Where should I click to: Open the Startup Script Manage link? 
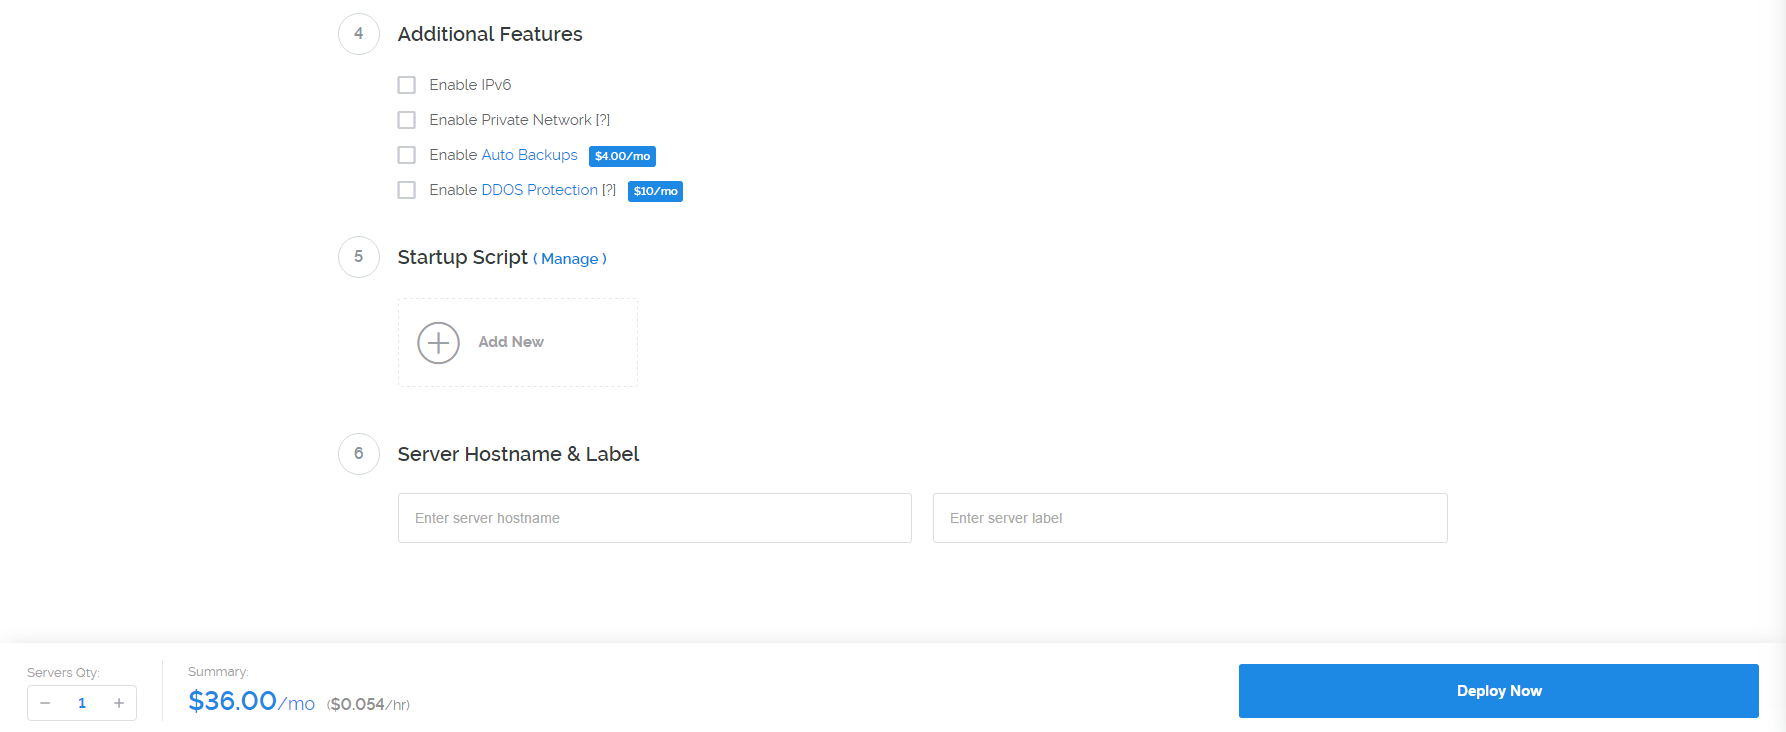[x=569, y=259]
